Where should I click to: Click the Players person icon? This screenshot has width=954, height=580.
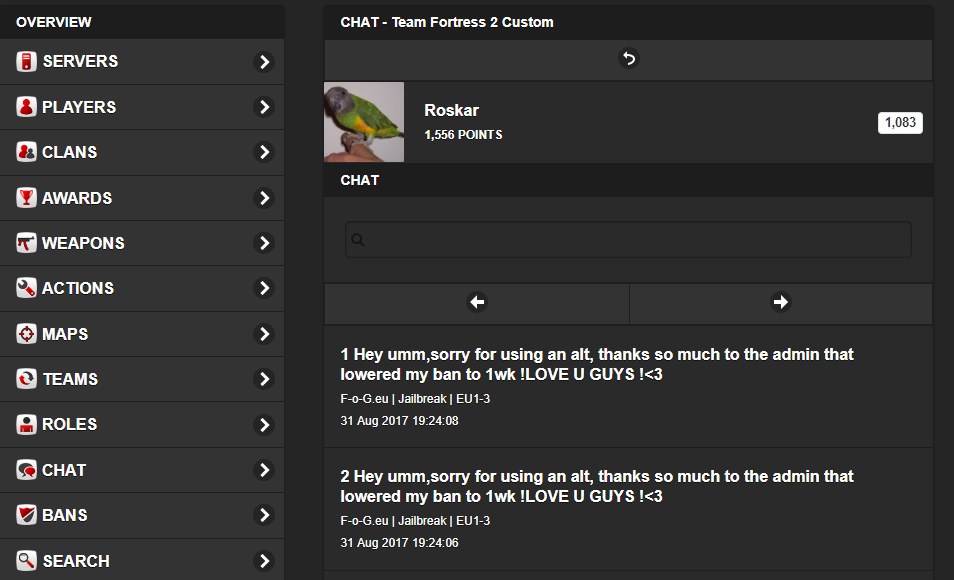pos(26,107)
